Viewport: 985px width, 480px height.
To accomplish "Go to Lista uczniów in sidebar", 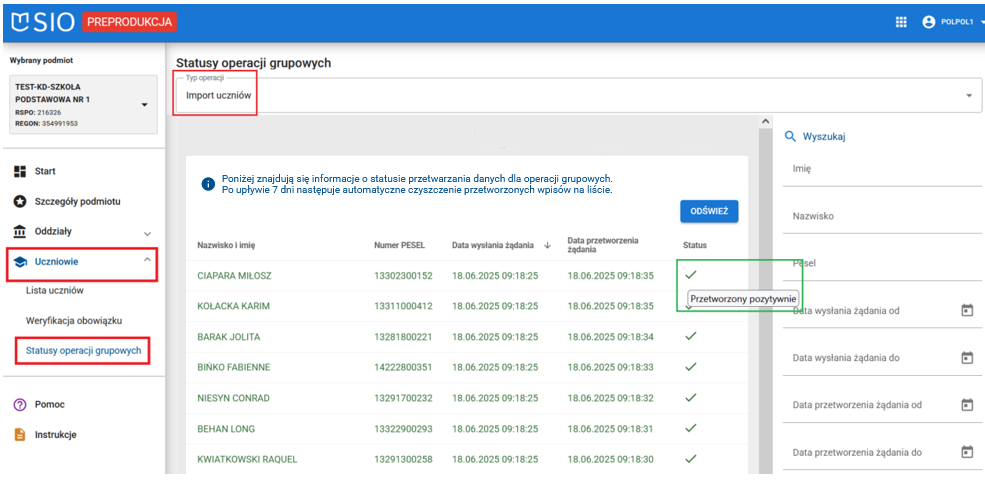I will point(54,291).
